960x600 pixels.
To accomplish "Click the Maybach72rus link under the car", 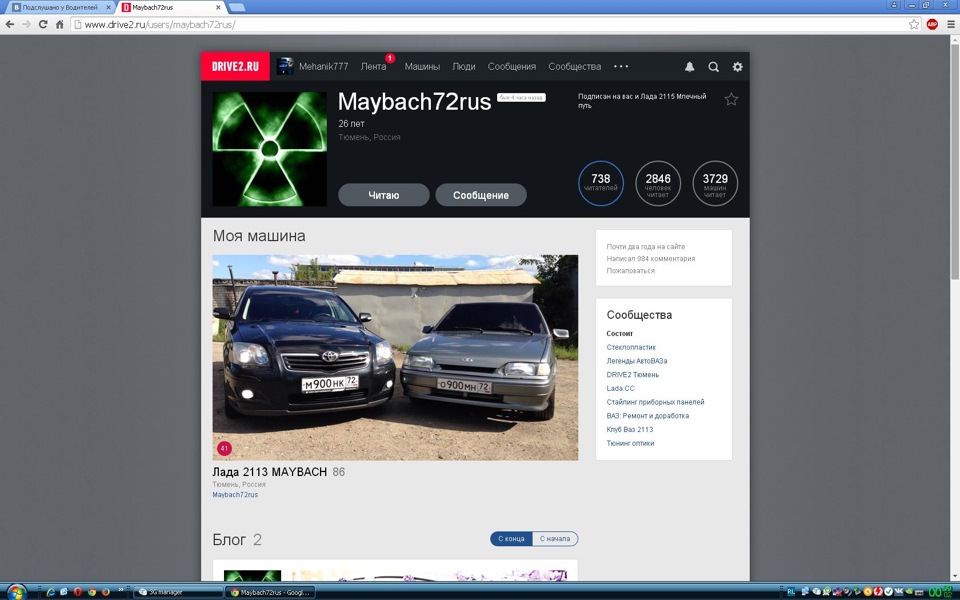I will tap(235, 495).
